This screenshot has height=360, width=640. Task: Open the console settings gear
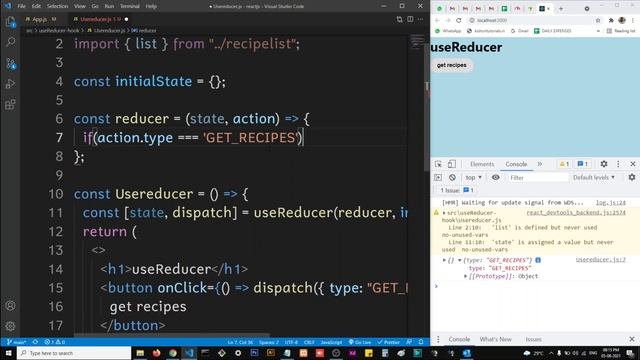[632, 178]
